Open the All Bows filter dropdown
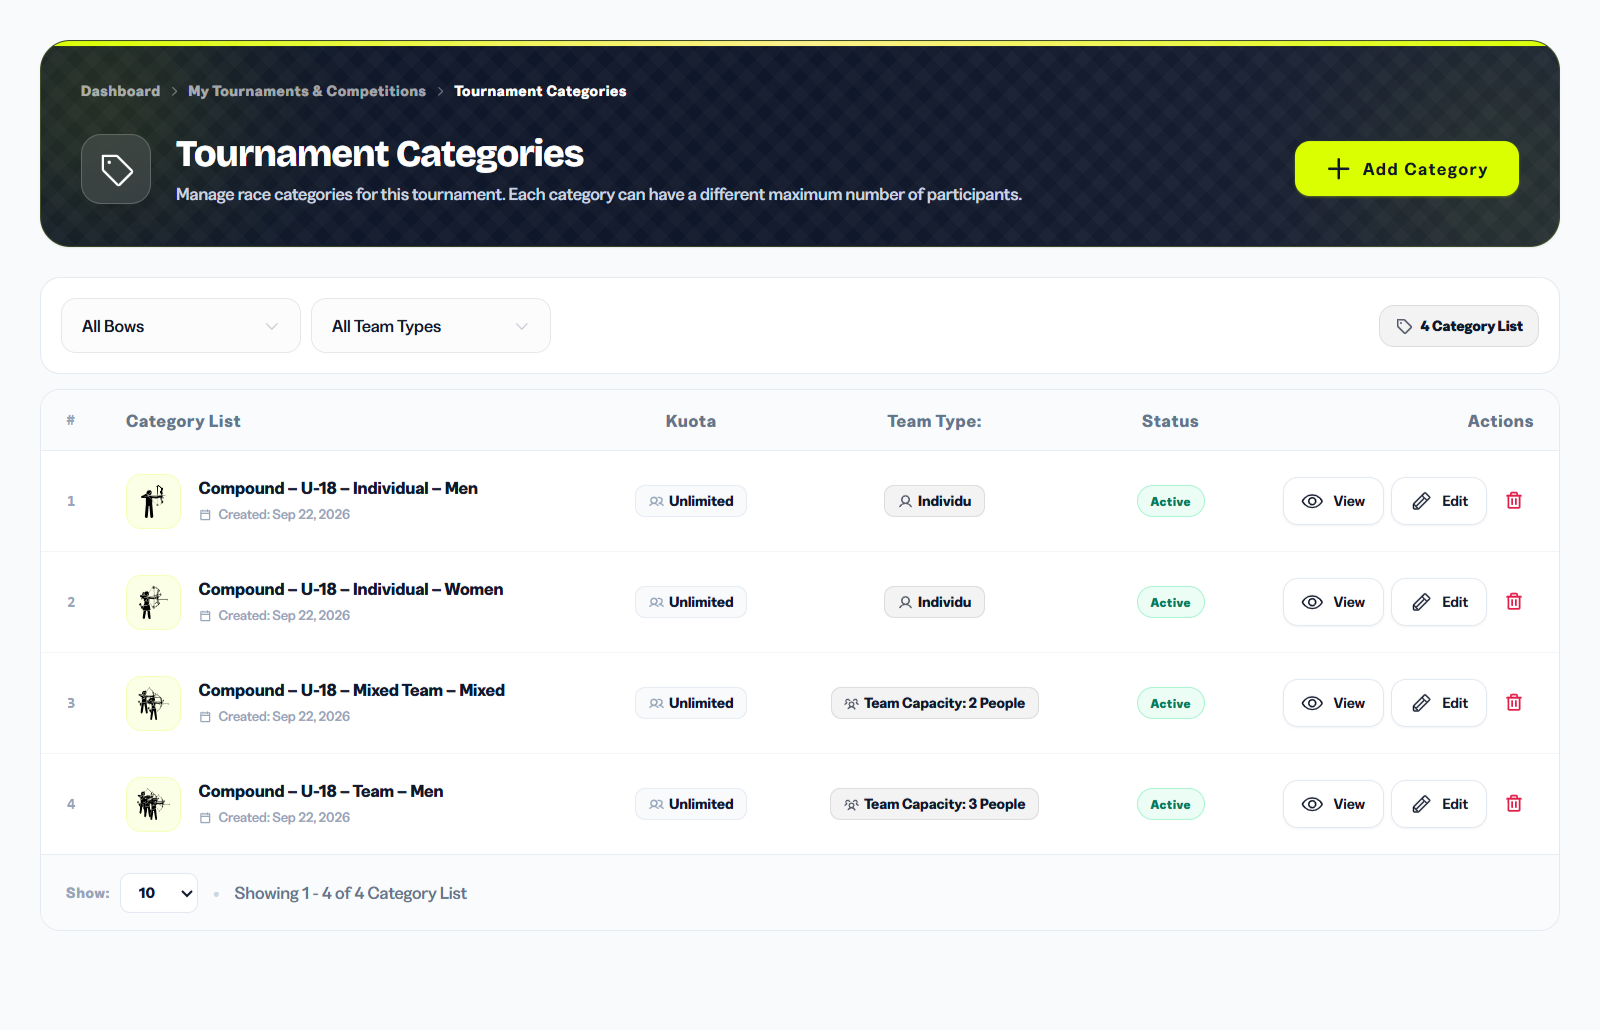The image size is (1600, 1030). point(181,326)
